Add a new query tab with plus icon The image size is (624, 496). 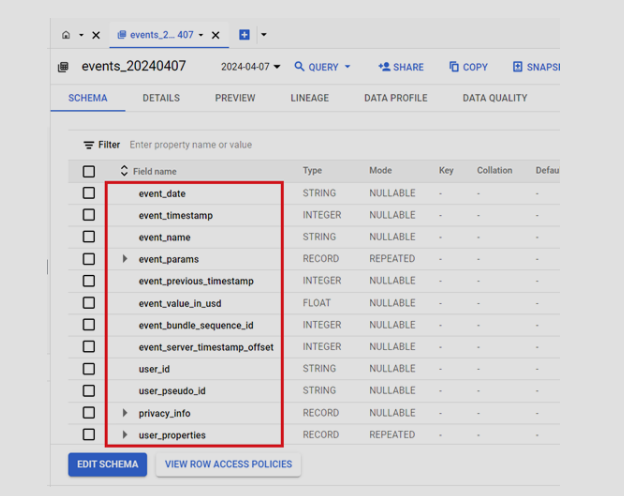pyautogui.click(x=244, y=35)
